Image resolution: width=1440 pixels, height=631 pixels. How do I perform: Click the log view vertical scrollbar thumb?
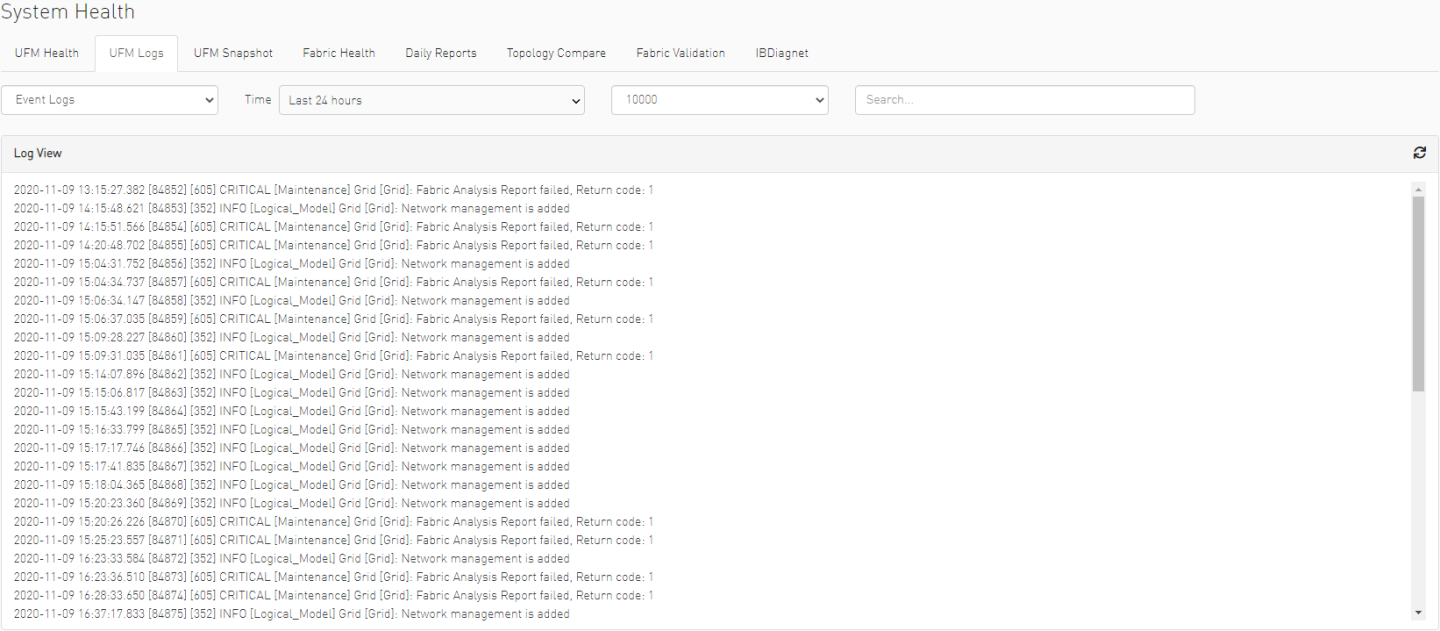[1418, 292]
